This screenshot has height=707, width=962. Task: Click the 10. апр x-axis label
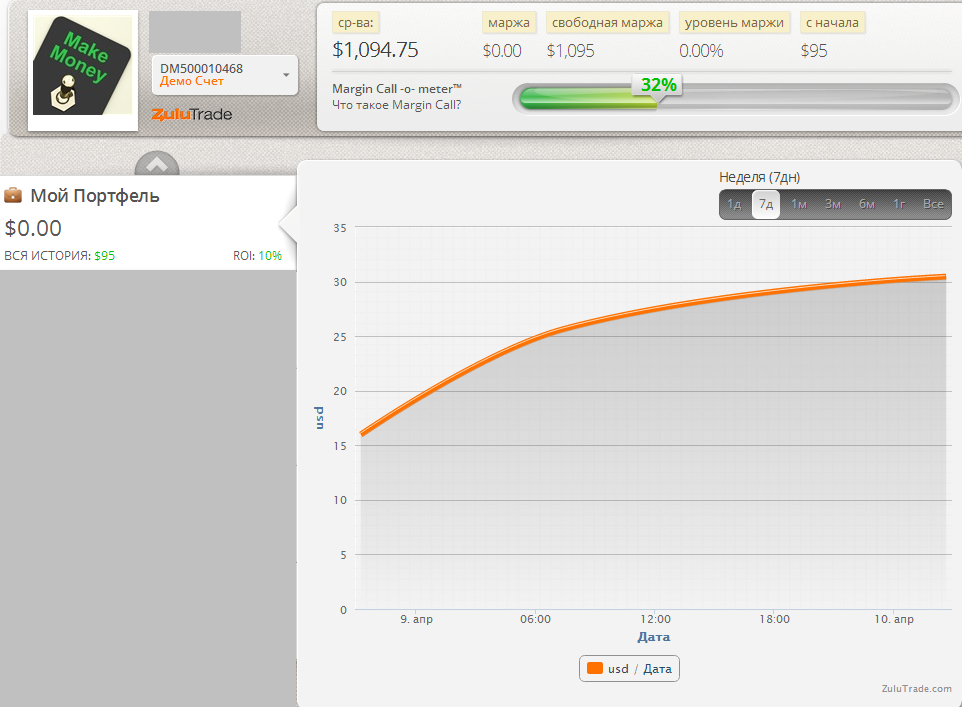pyautogui.click(x=894, y=619)
